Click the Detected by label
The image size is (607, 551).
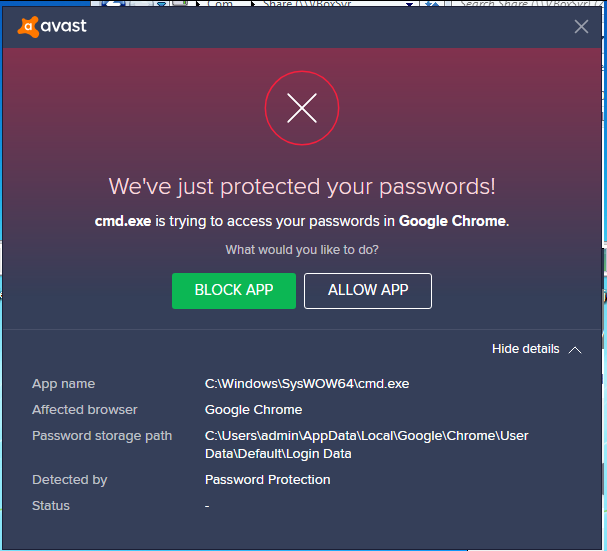pos(69,480)
